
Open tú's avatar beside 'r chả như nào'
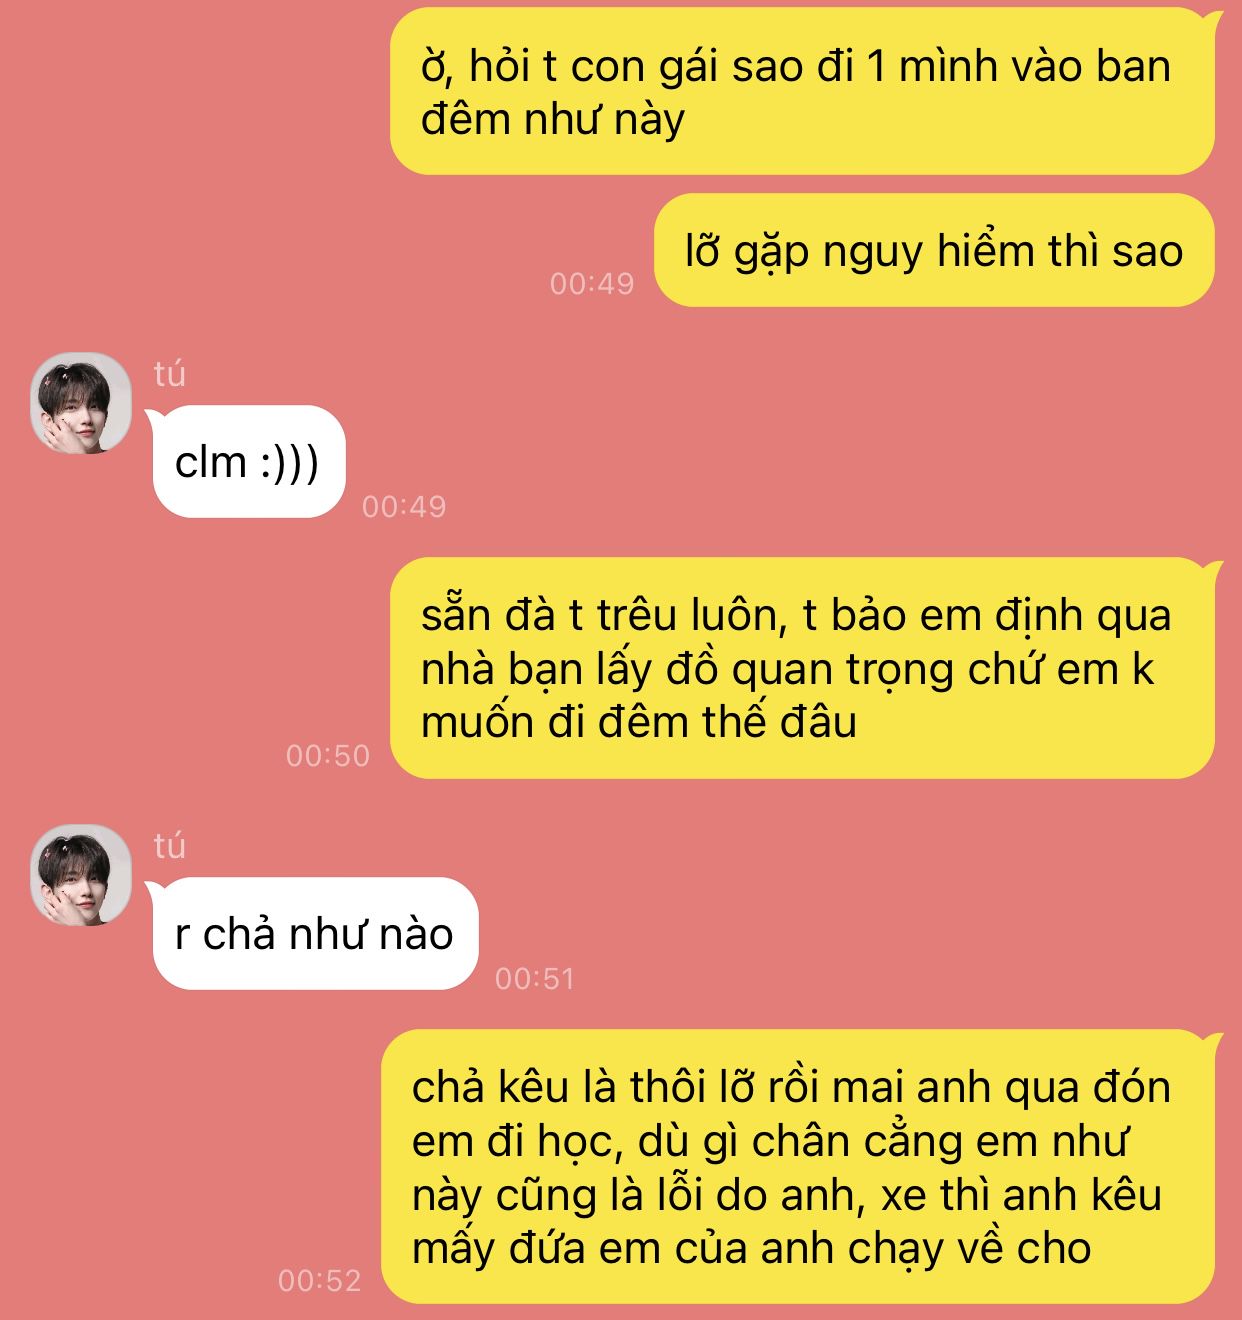click(x=81, y=875)
